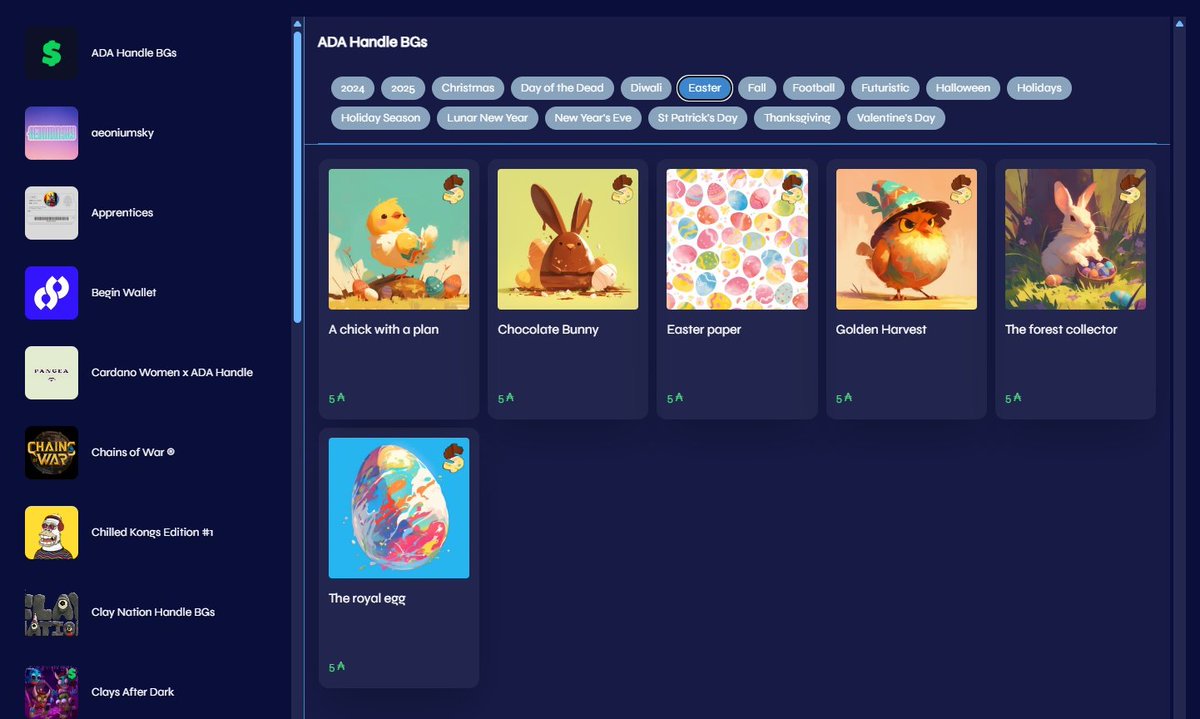The width and height of the screenshot is (1200, 719).
Task: Open the Chilled Kongs Edition #1 icon
Action: click(x=51, y=532)
